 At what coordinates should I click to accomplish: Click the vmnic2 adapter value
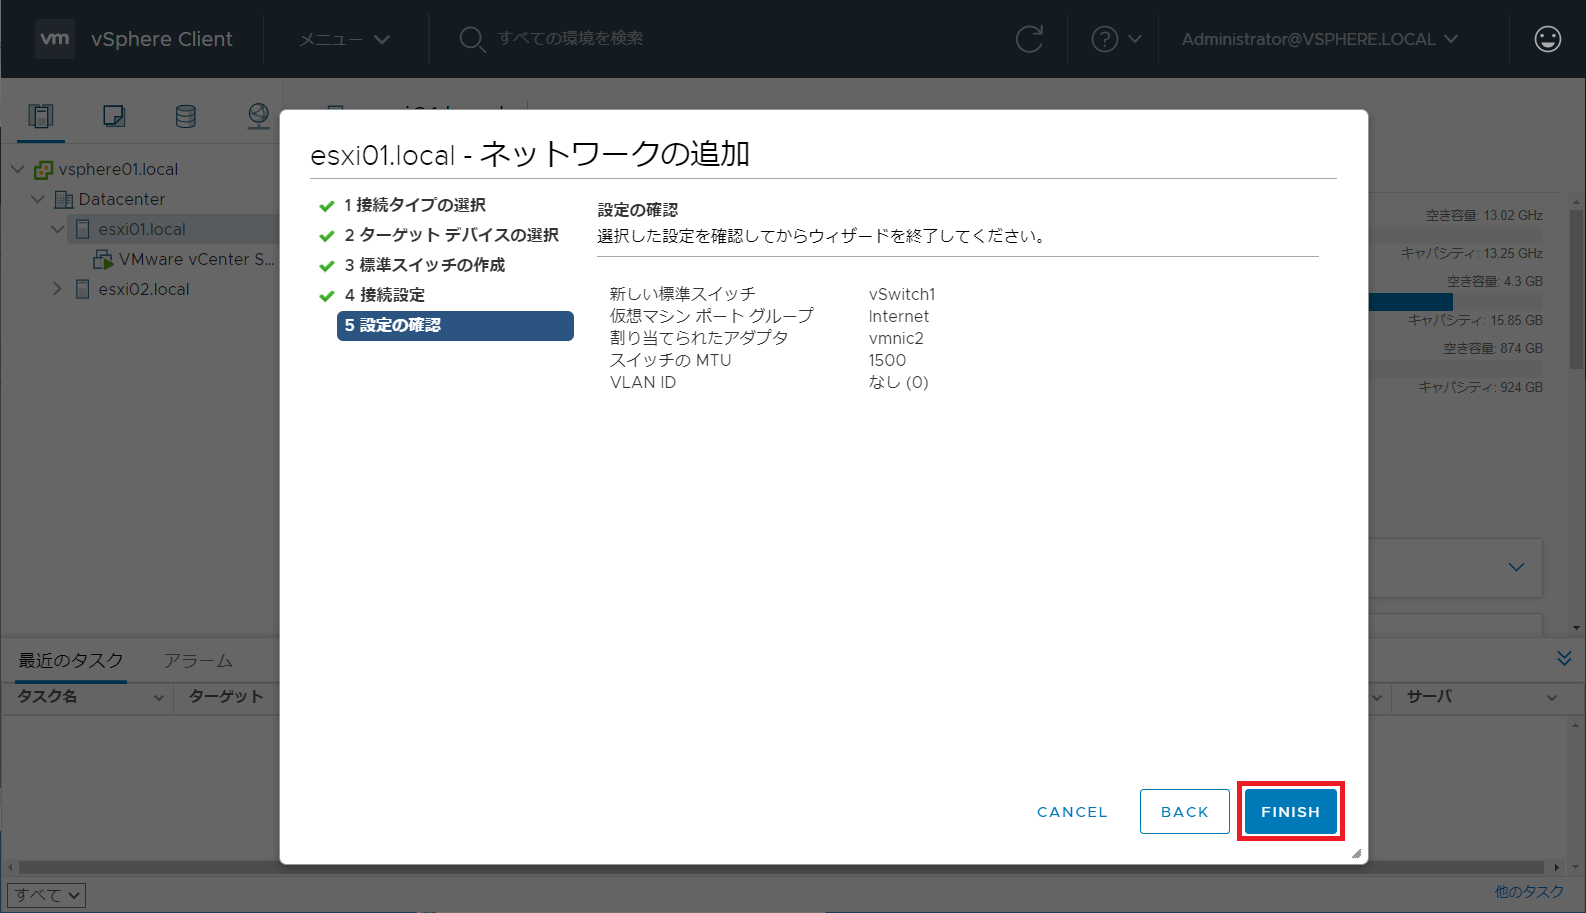click(896, 338)
